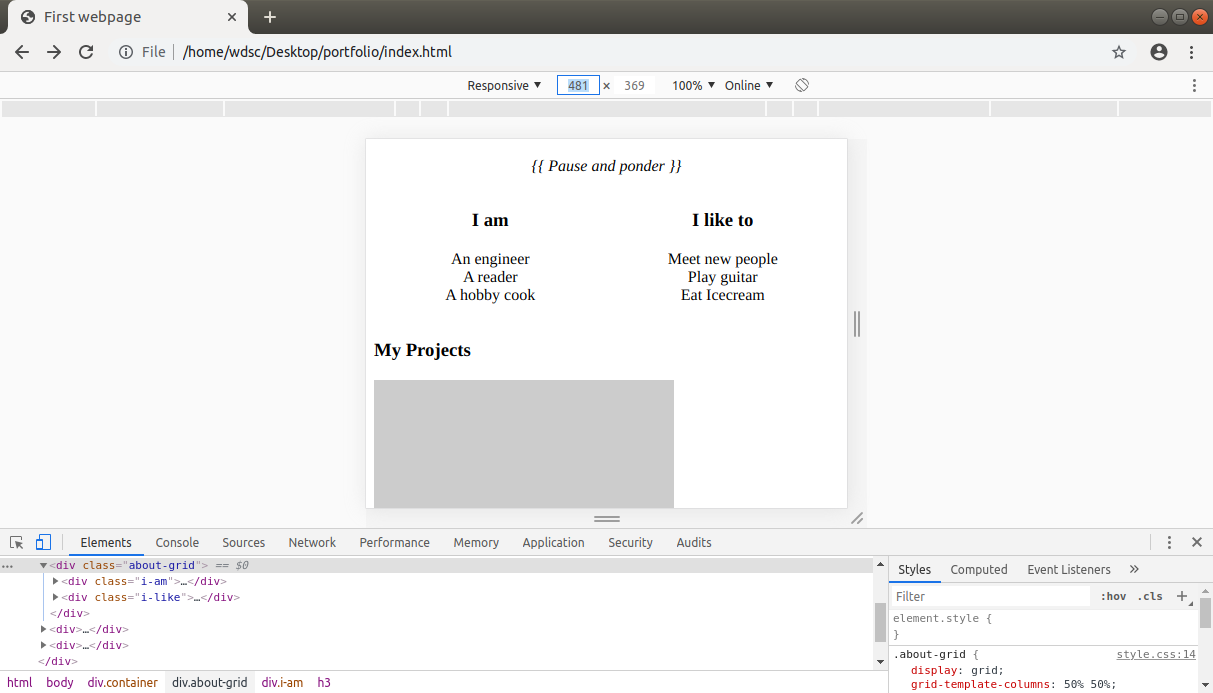
Task: Click the display: grid declaration
Action: (x=957, y=670)
